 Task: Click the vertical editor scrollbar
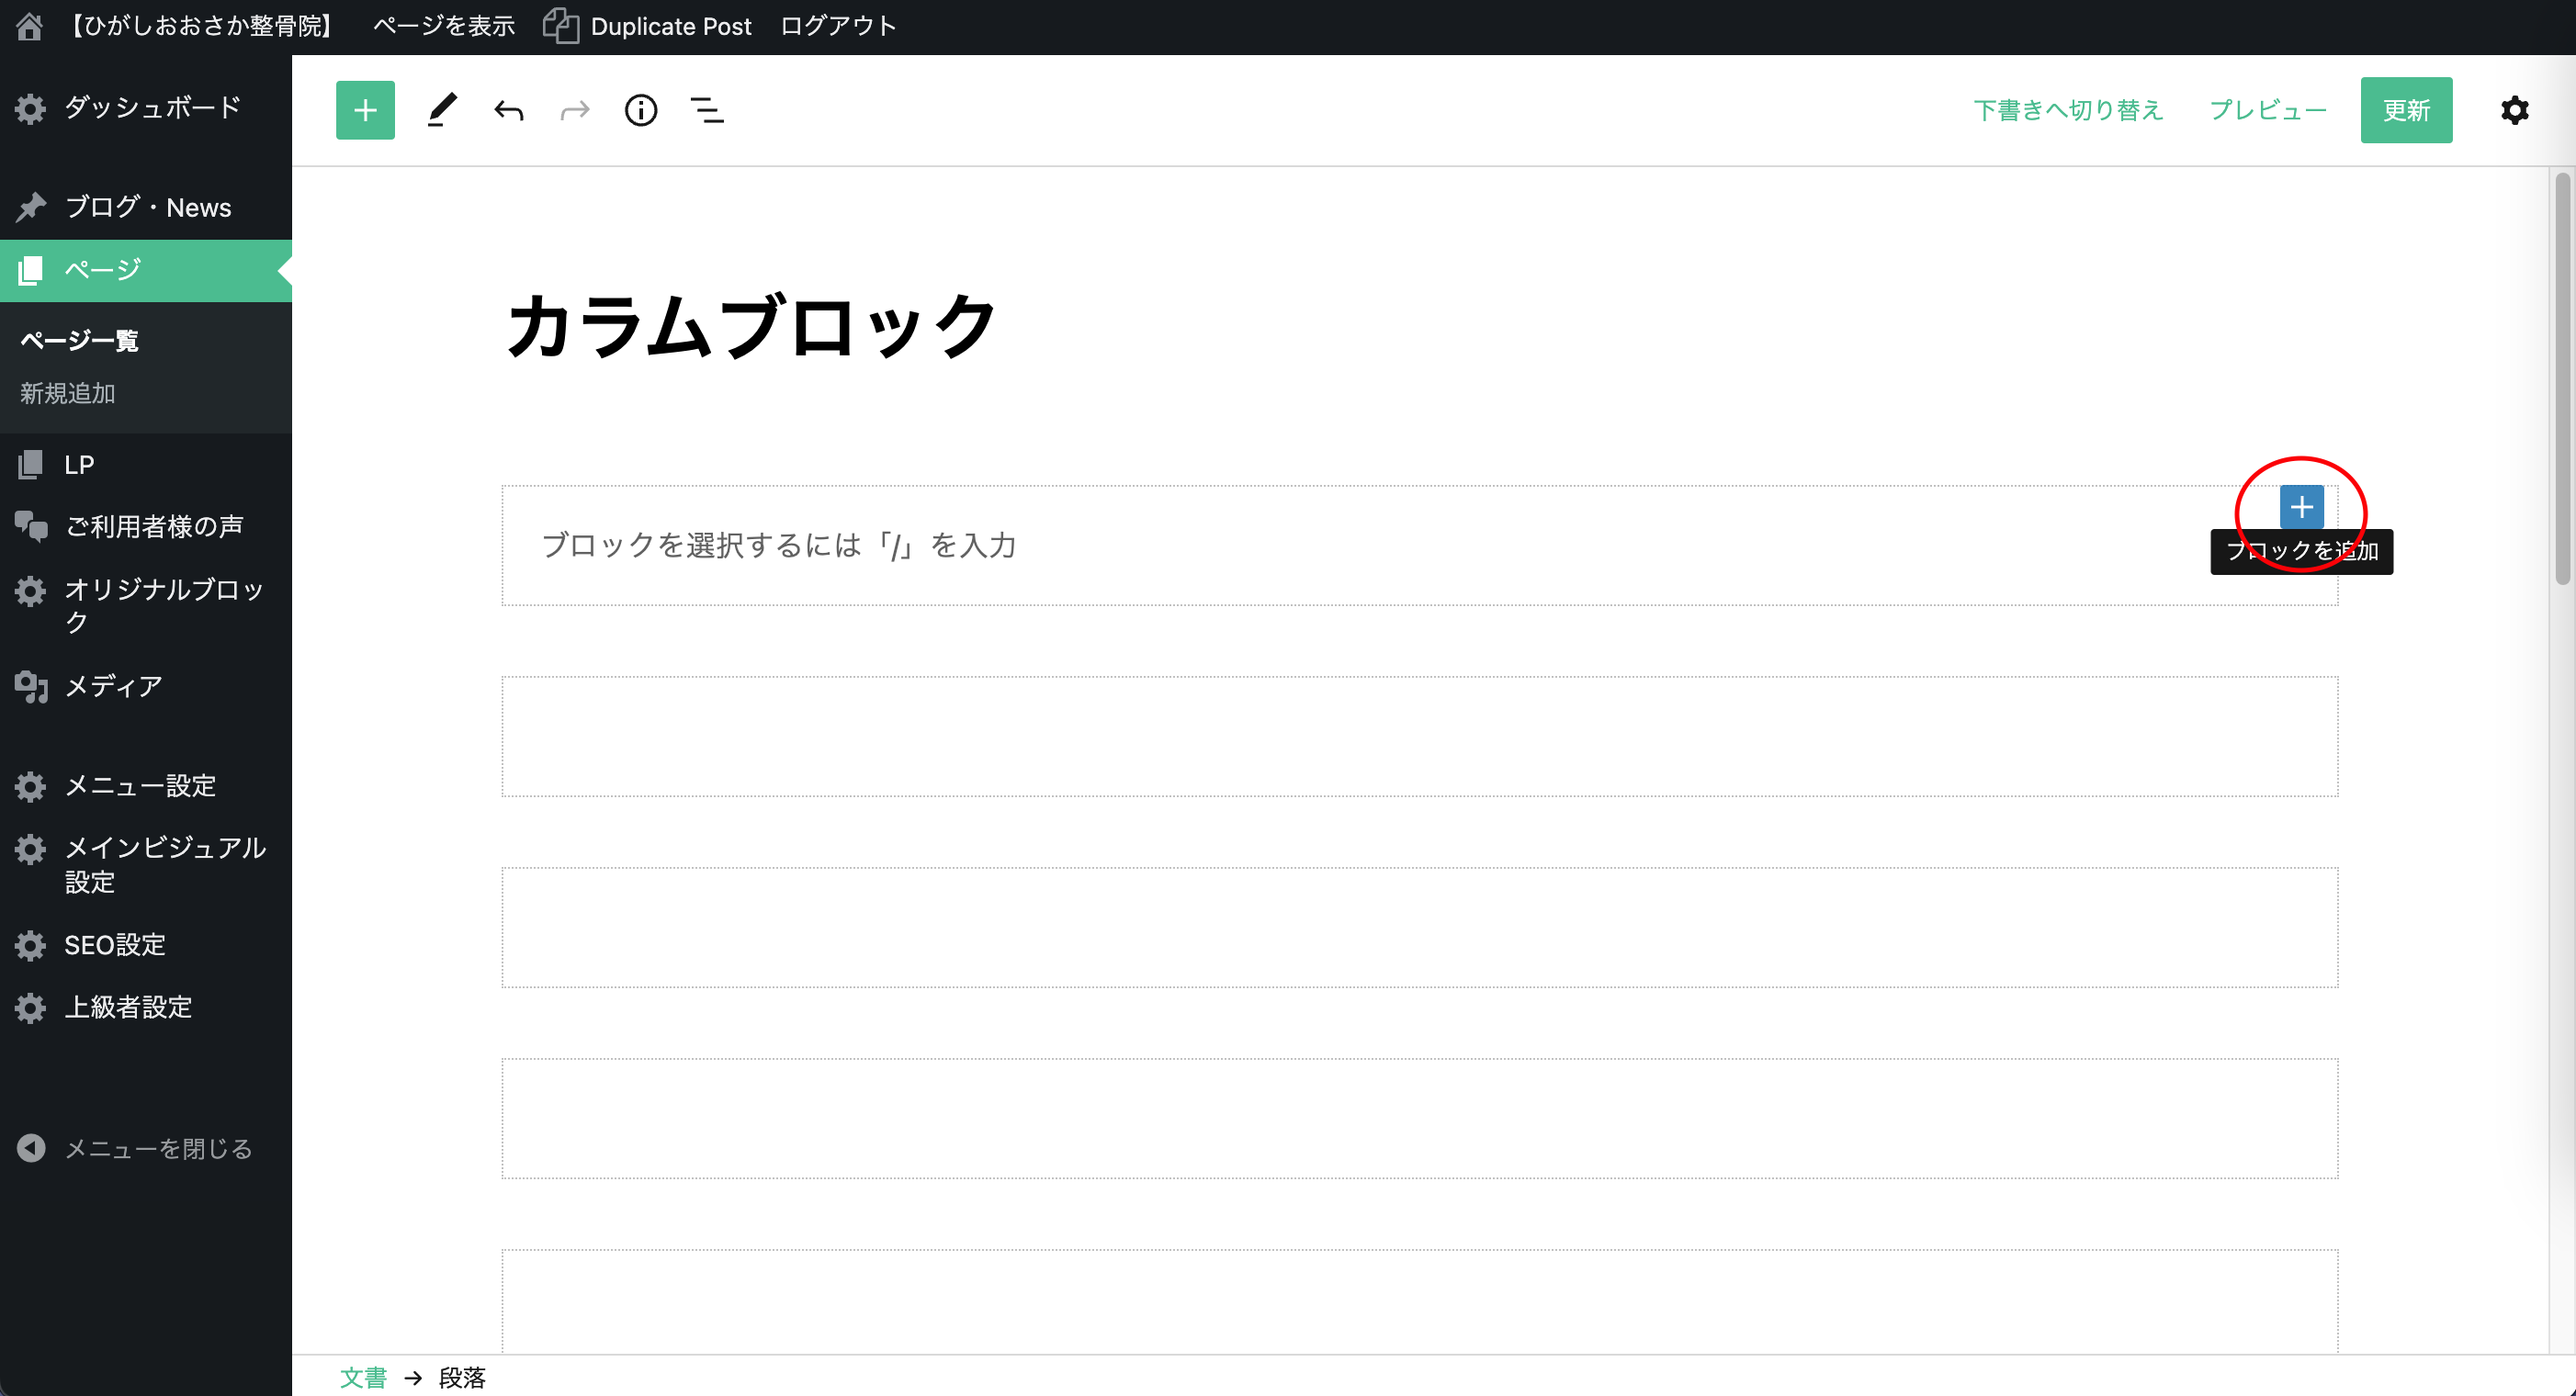[2561, 380]
